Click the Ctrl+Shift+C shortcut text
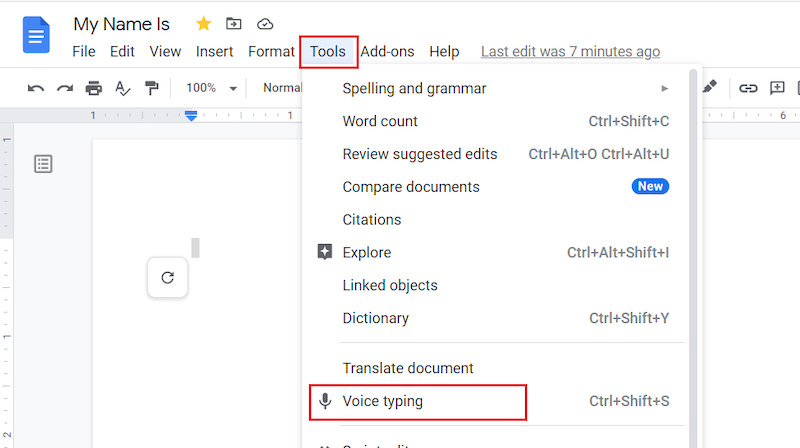Image resolution: width=800 pixels, height=448 pixels. click(629, 121)
